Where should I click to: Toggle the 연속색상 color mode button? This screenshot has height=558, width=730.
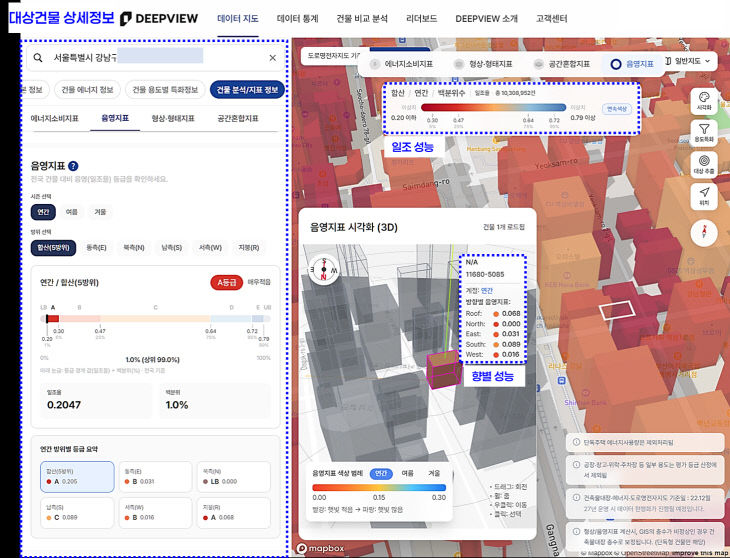point(617,109)
